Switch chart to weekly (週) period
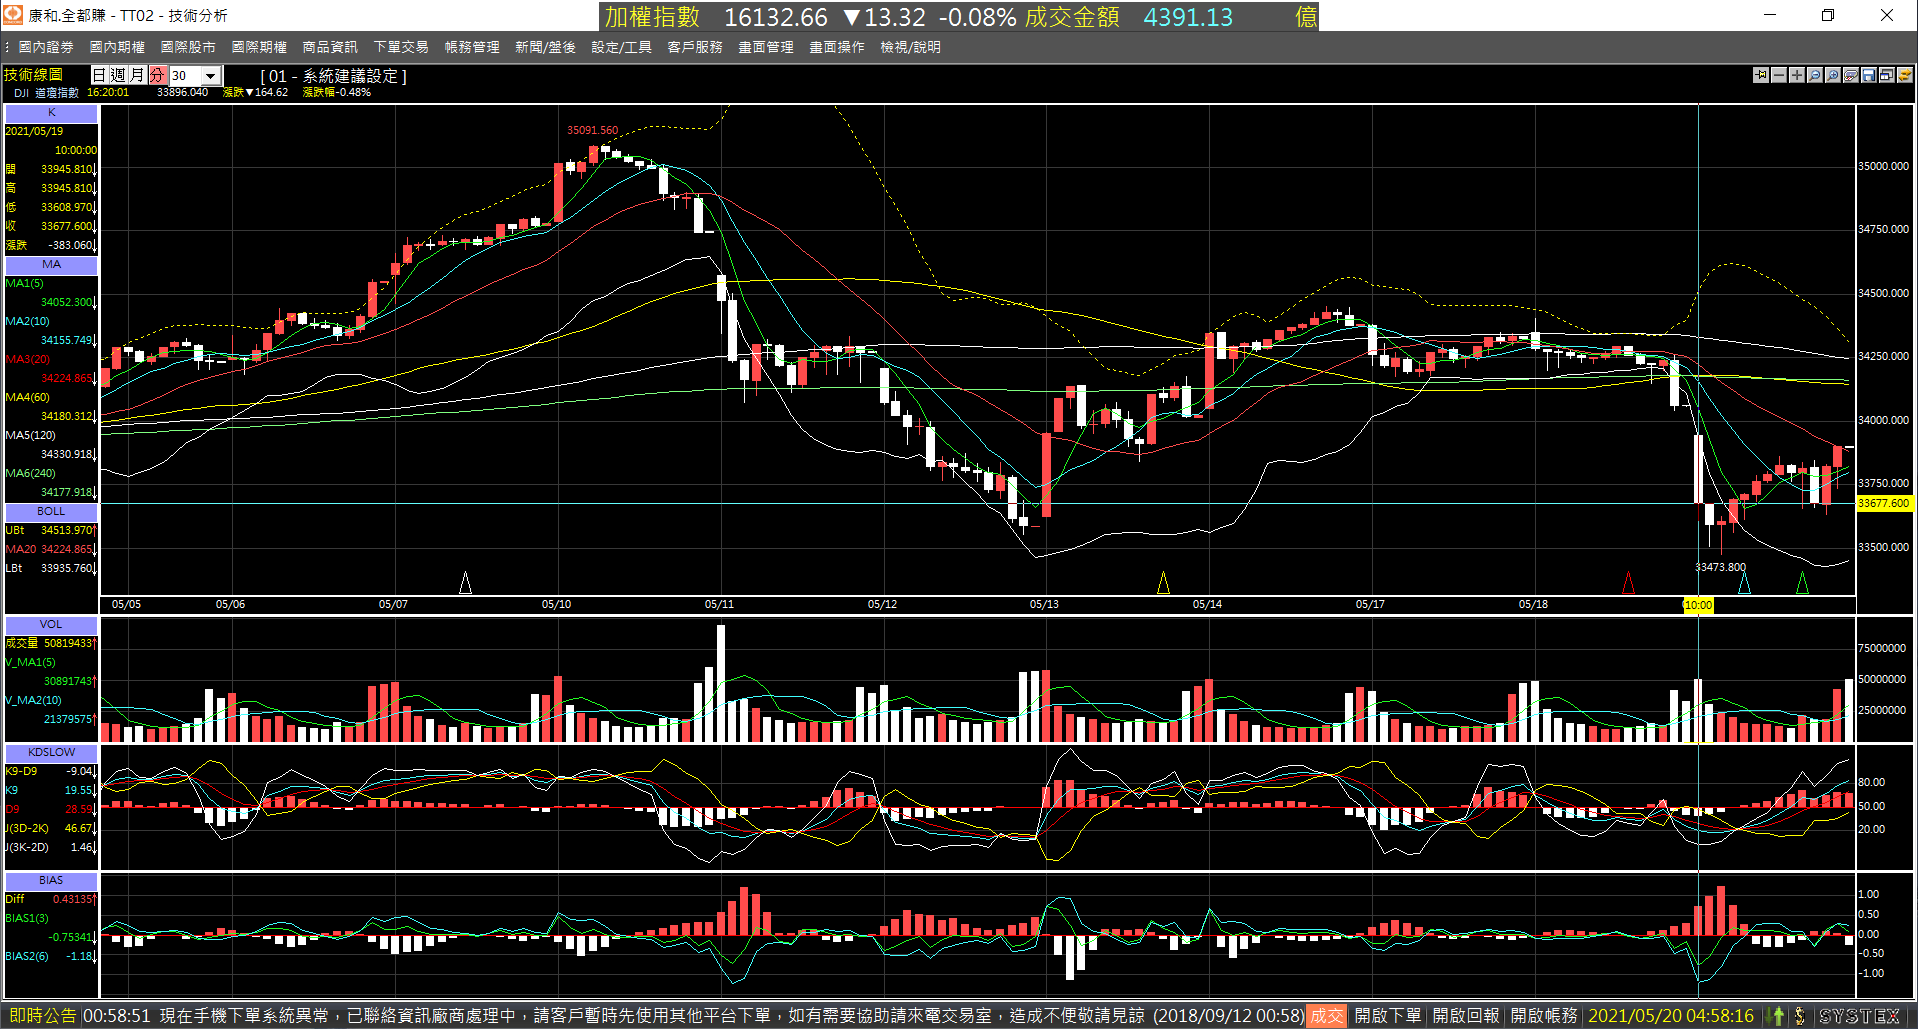 coord(118,75)
